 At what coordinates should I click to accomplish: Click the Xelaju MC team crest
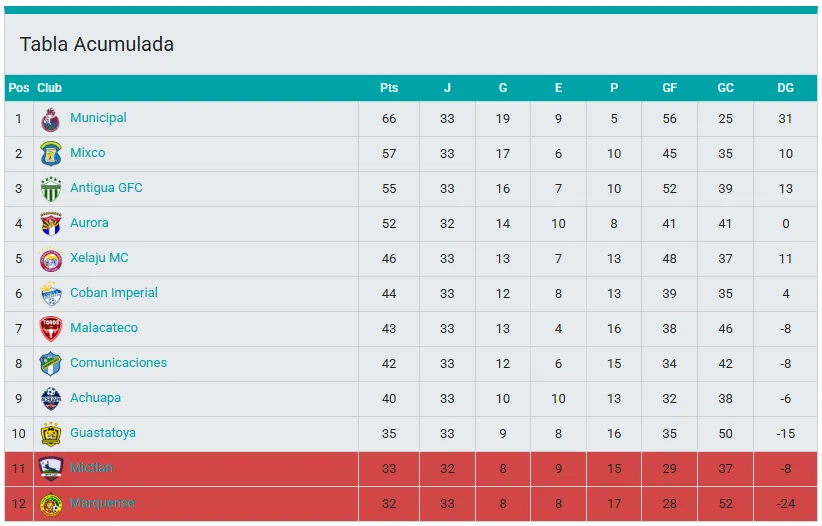coord(51,259)
